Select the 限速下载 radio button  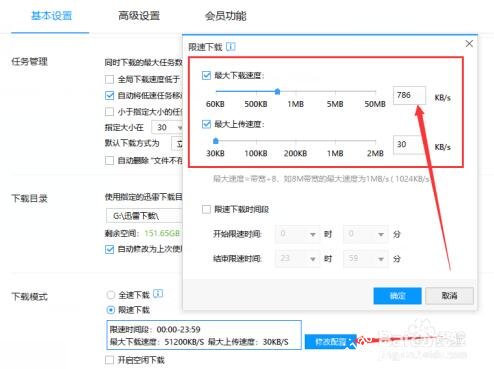(110, 310)
